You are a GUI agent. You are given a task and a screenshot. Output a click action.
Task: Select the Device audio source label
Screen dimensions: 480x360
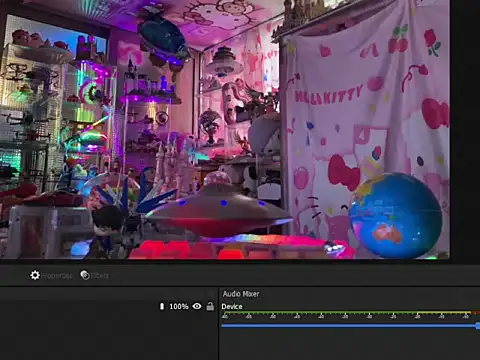[x=232, y=306]
